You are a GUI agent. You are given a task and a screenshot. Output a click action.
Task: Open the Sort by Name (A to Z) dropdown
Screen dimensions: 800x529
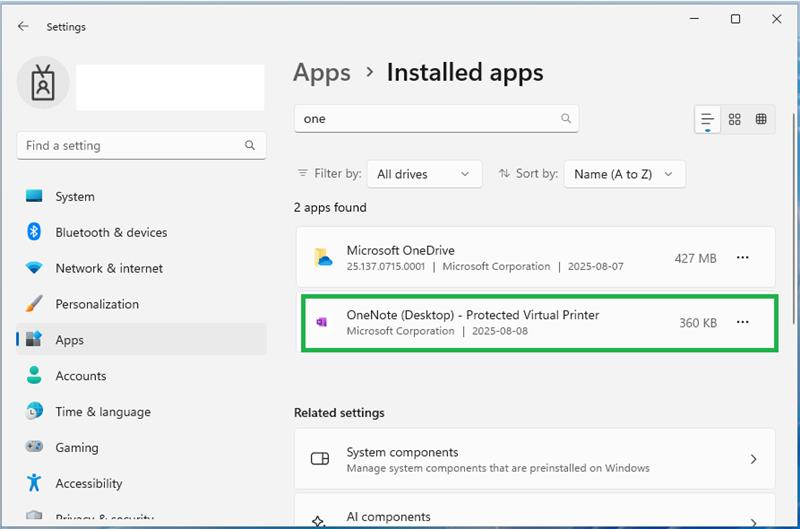pos(624,174)
